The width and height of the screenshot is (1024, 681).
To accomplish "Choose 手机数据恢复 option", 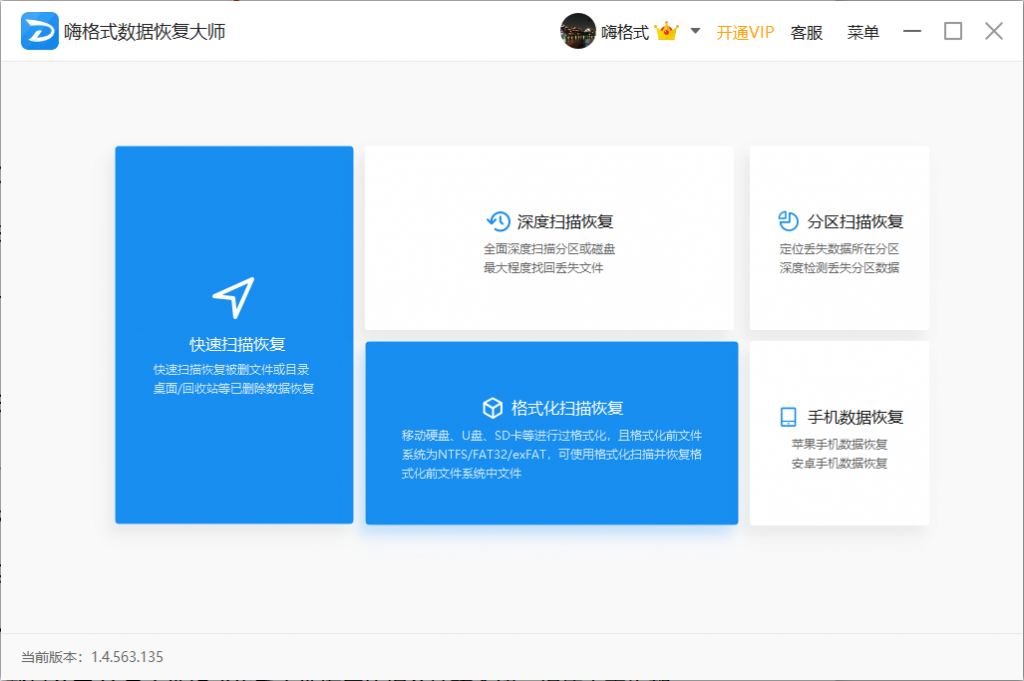I will click(855, 417).
